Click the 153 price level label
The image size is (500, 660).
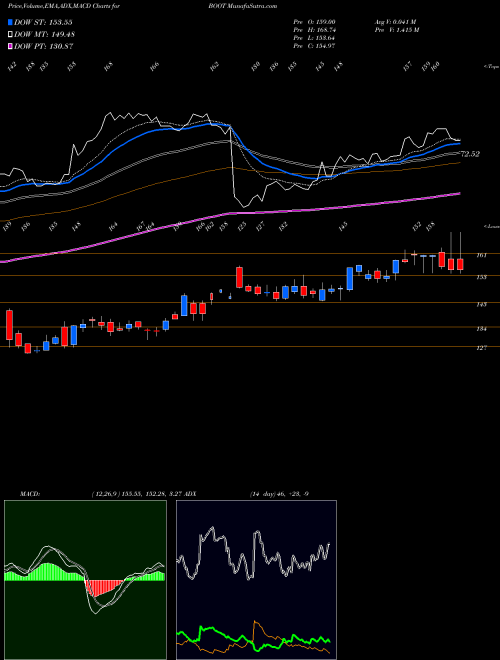pyautogui.click(x=482, y=277)
